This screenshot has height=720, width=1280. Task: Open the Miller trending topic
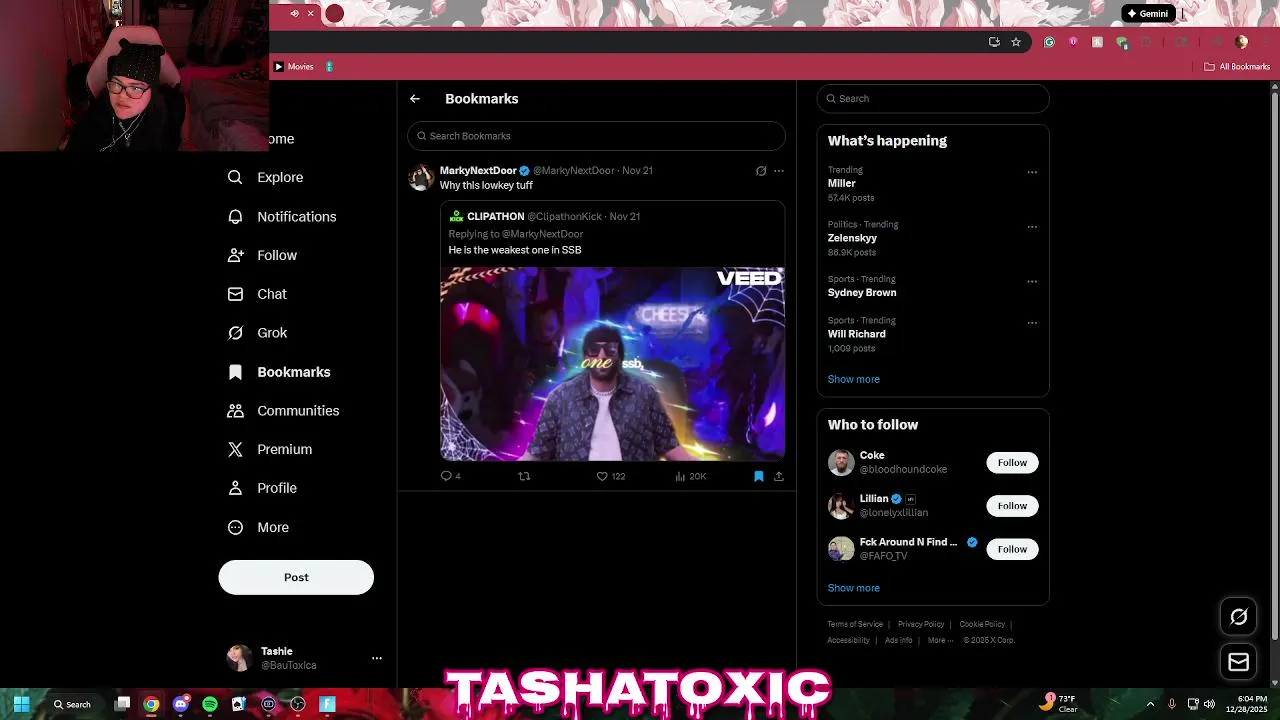point(841,184)
